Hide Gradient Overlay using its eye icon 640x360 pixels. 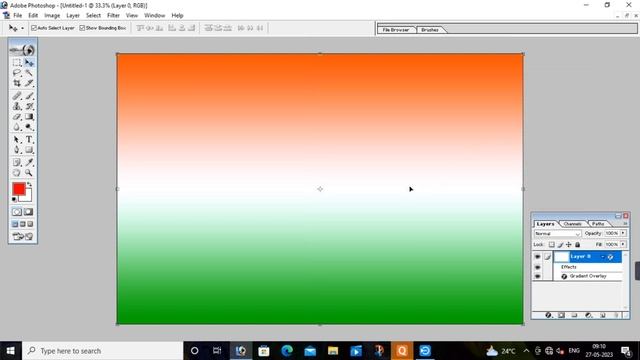538,276
